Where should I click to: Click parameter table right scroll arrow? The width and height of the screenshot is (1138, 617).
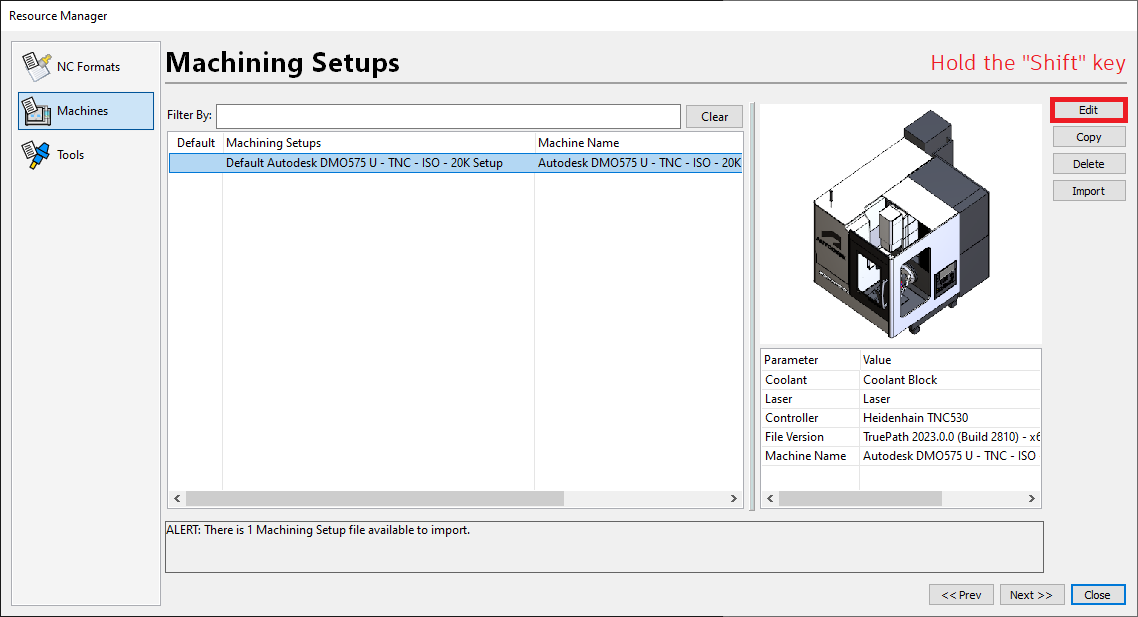pos(1031,499)
